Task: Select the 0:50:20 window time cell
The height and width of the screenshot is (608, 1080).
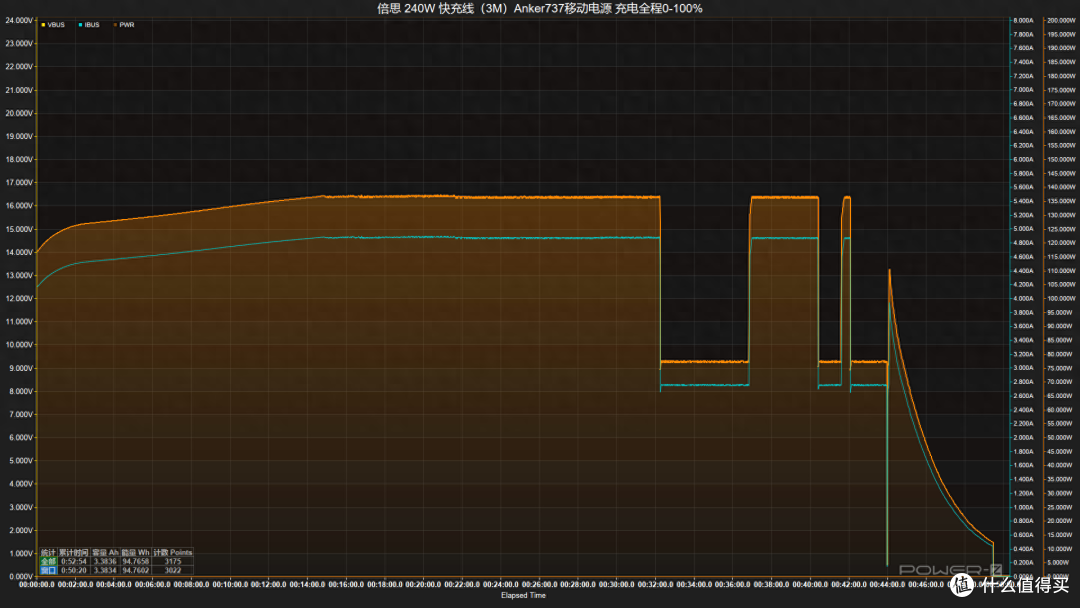Action: point(74,570)
